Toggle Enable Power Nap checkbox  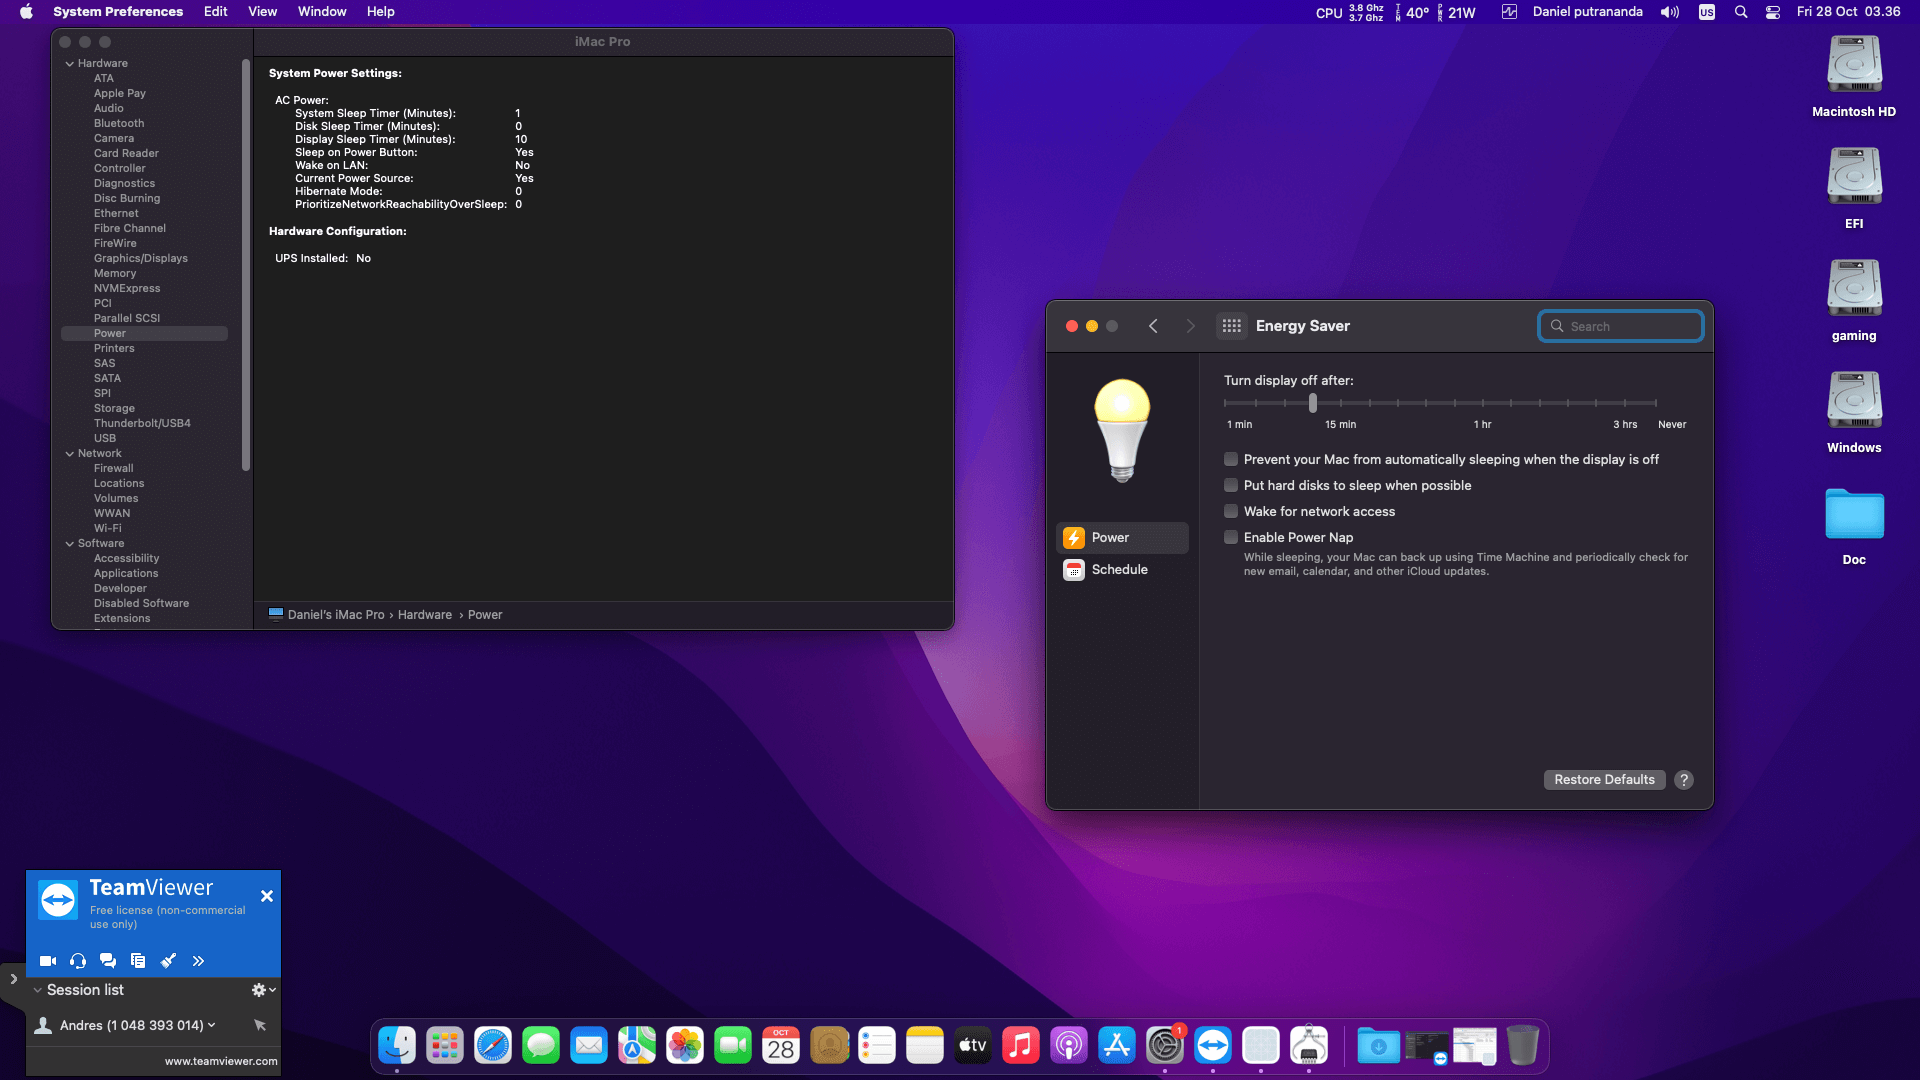(x=1231, y=538)
